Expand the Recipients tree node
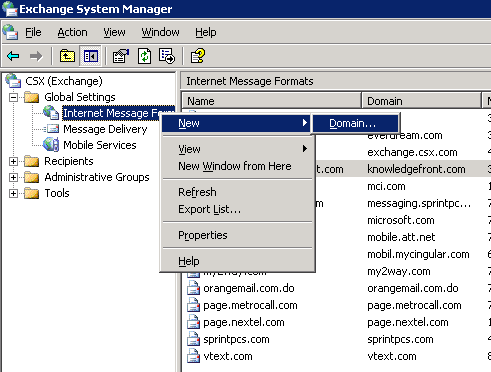Screen dimensions: 491x372 pyautogui.click(x=13, y=161)
